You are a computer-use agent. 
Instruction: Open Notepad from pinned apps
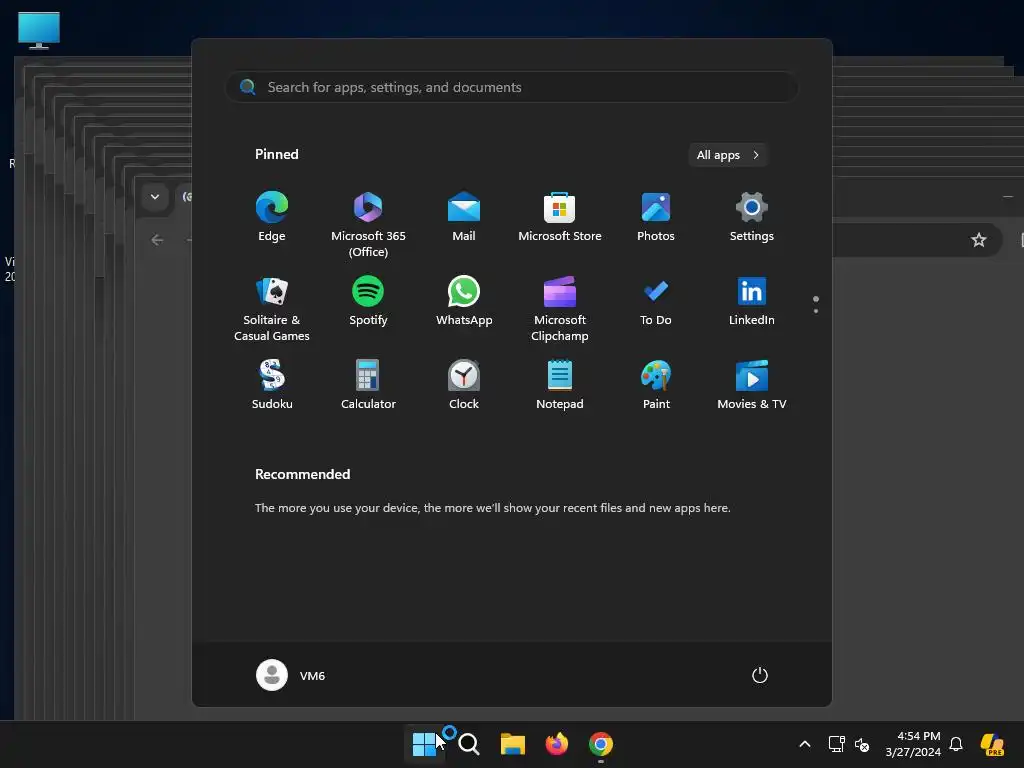coord(560,385)
